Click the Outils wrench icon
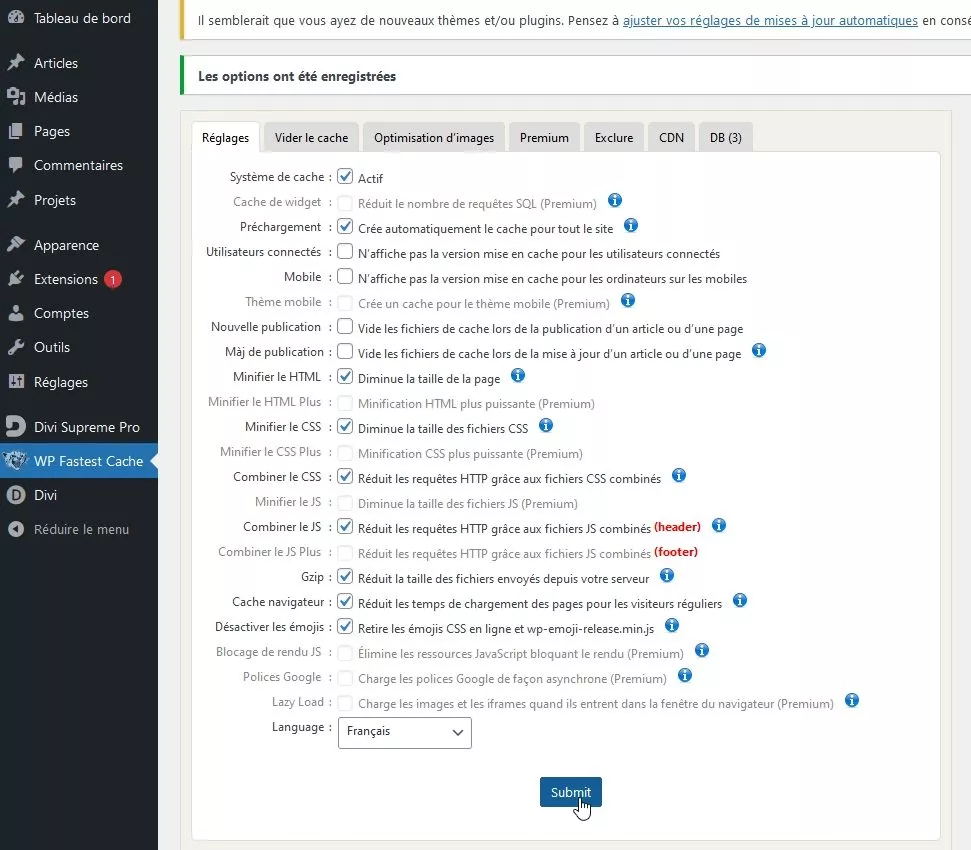The height and width of the screenshot is (850, 971). point(15,347)
